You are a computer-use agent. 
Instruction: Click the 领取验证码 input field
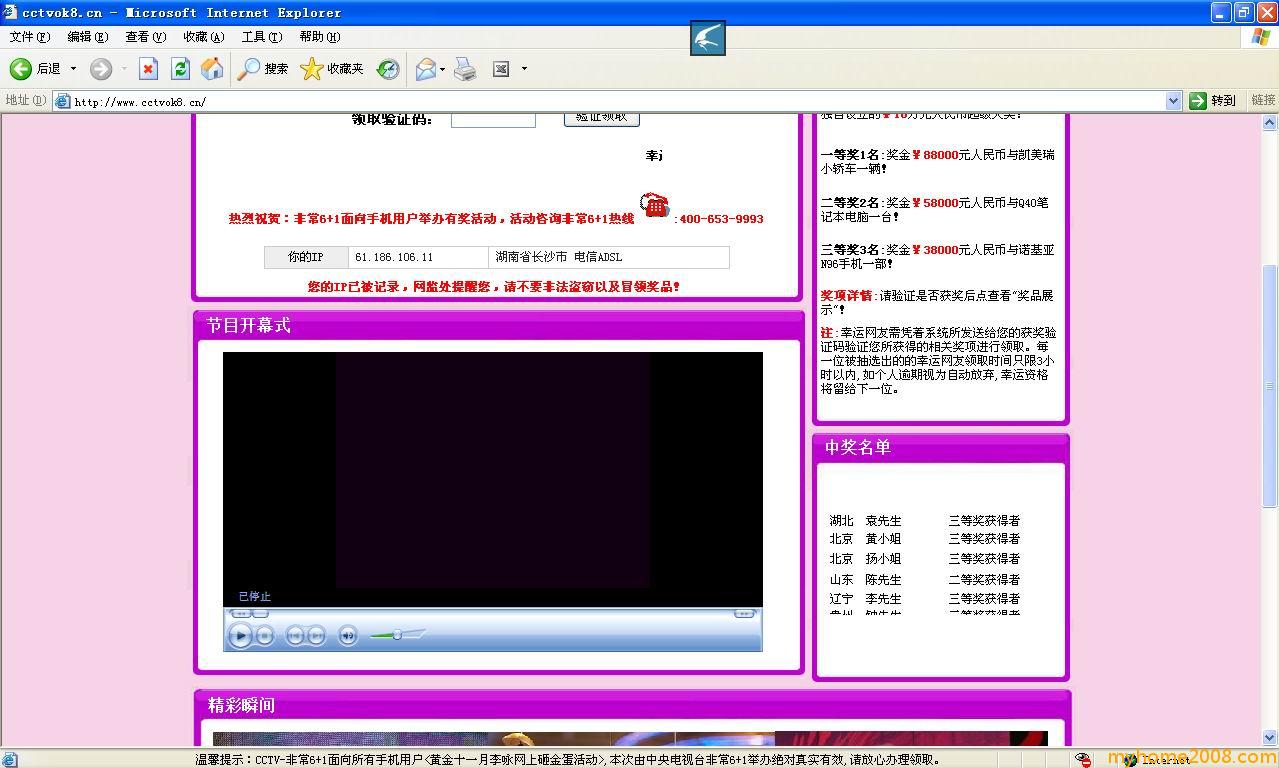493,119
